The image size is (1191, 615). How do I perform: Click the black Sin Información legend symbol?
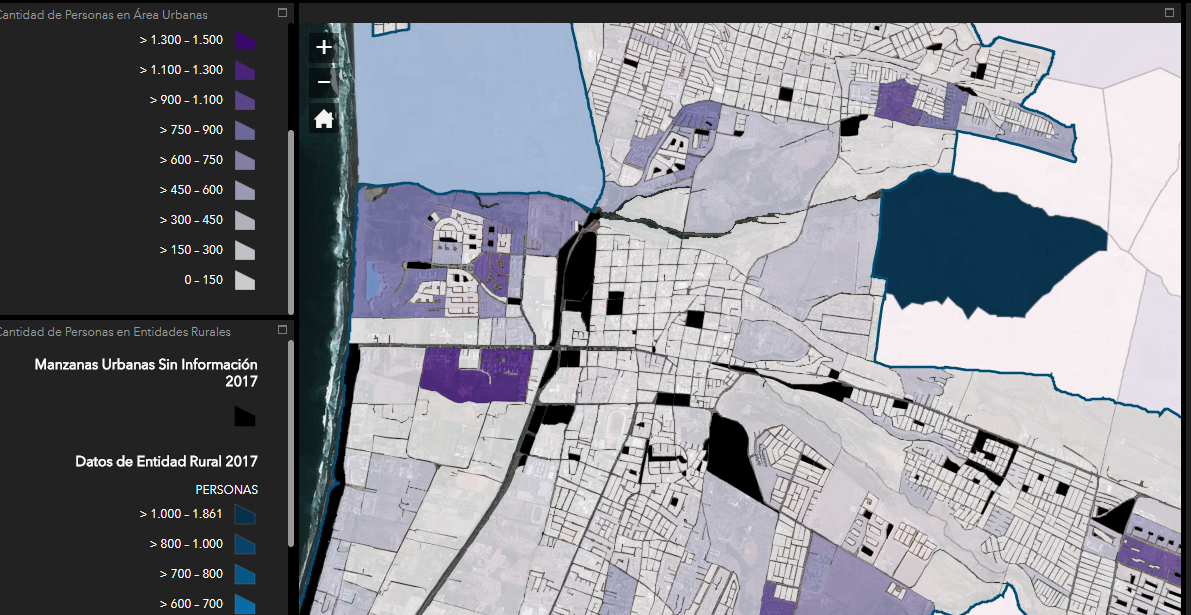point(245,416)
